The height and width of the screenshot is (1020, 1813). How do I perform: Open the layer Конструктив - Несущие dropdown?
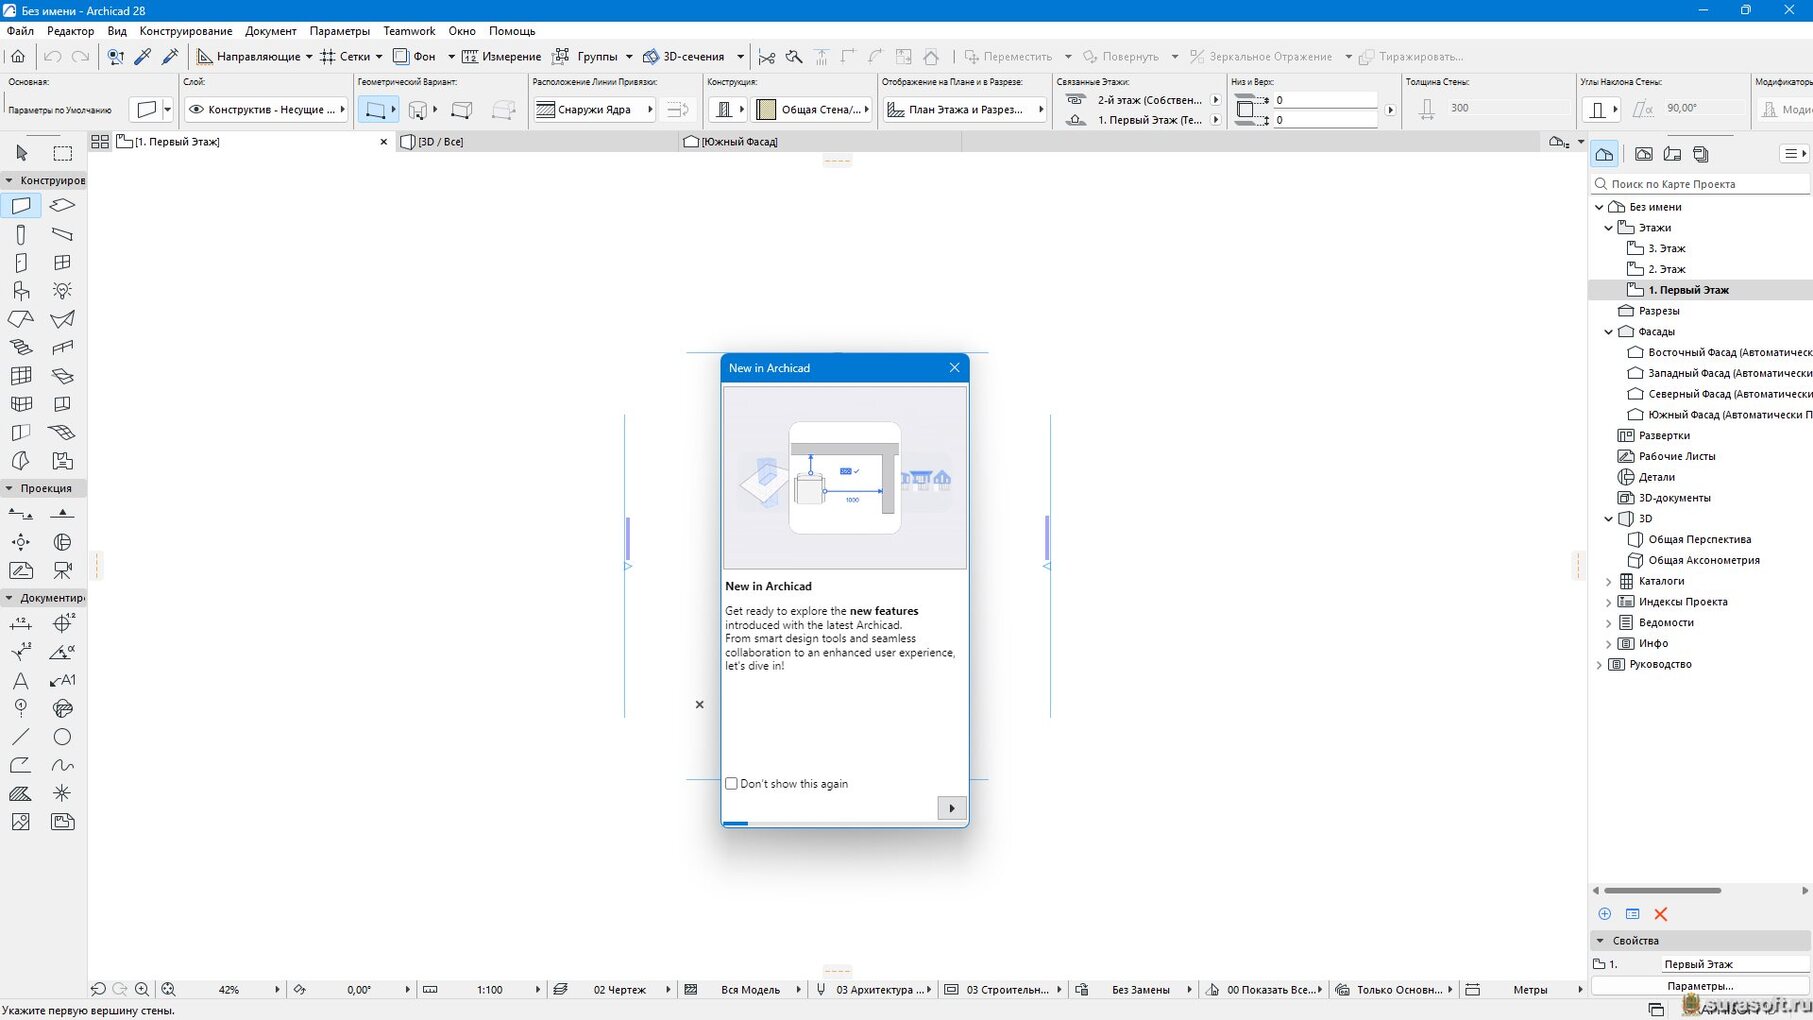(x=266, y=109)
